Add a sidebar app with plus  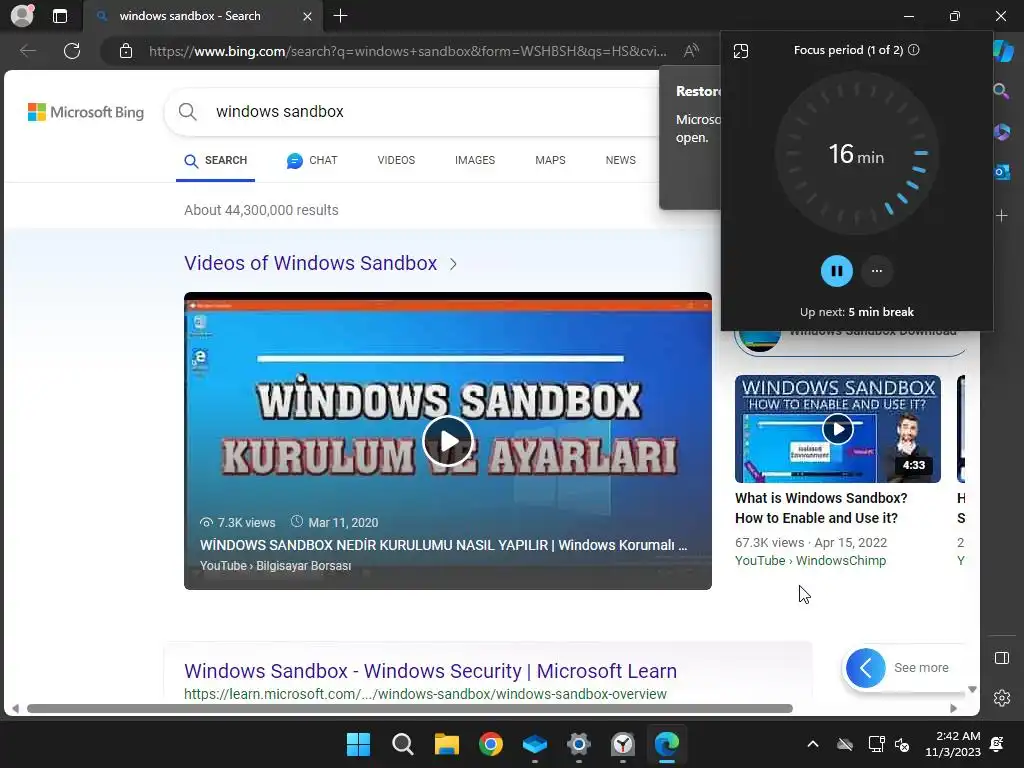tap(1002, 216)
